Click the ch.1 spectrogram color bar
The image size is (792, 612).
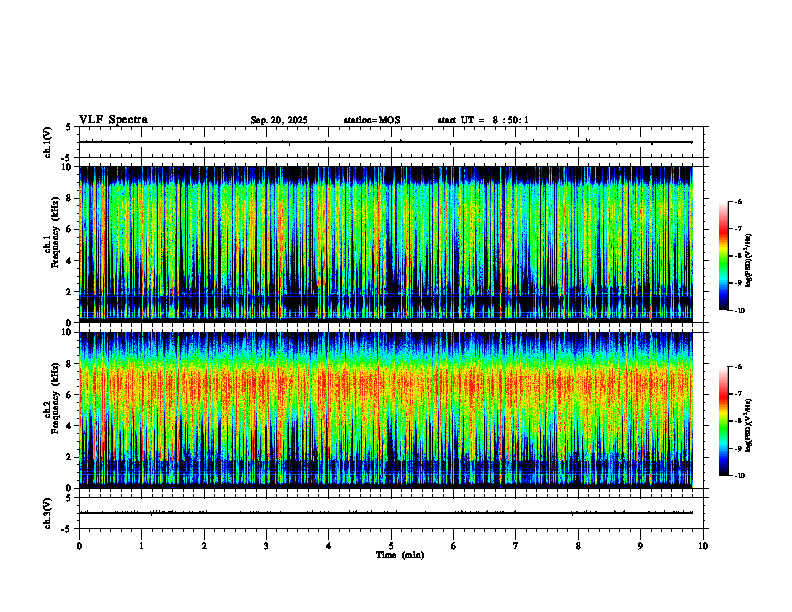click(x=723, y=256)
